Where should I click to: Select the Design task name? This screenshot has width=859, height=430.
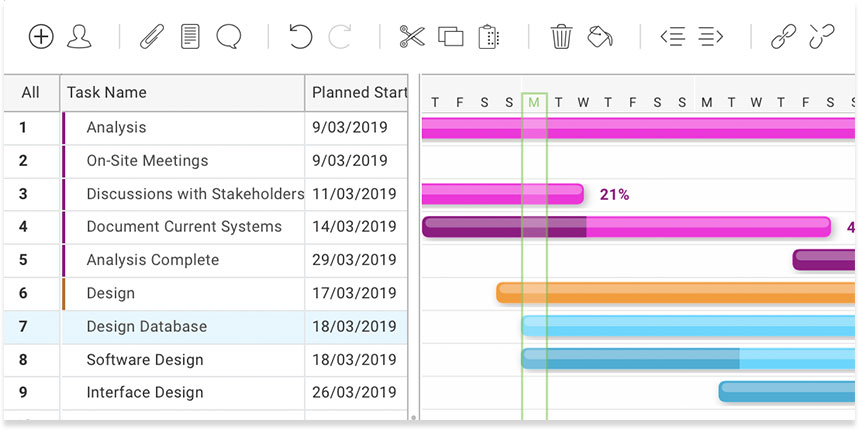coord(111,294)
